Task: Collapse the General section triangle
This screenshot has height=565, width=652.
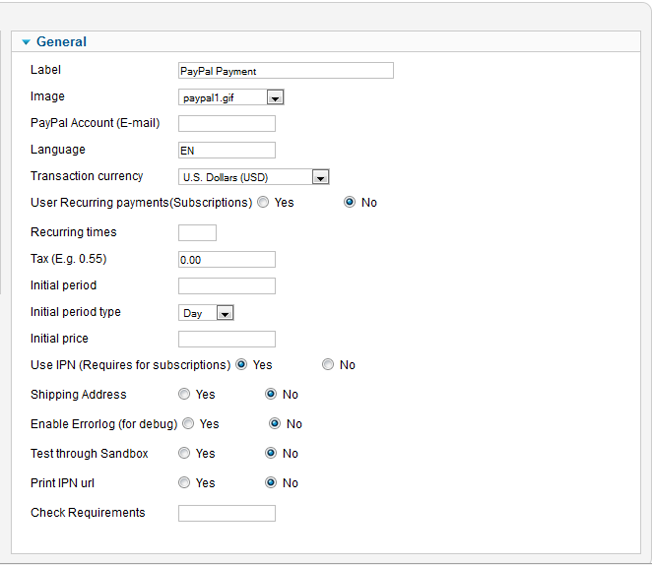Action: 26,42
